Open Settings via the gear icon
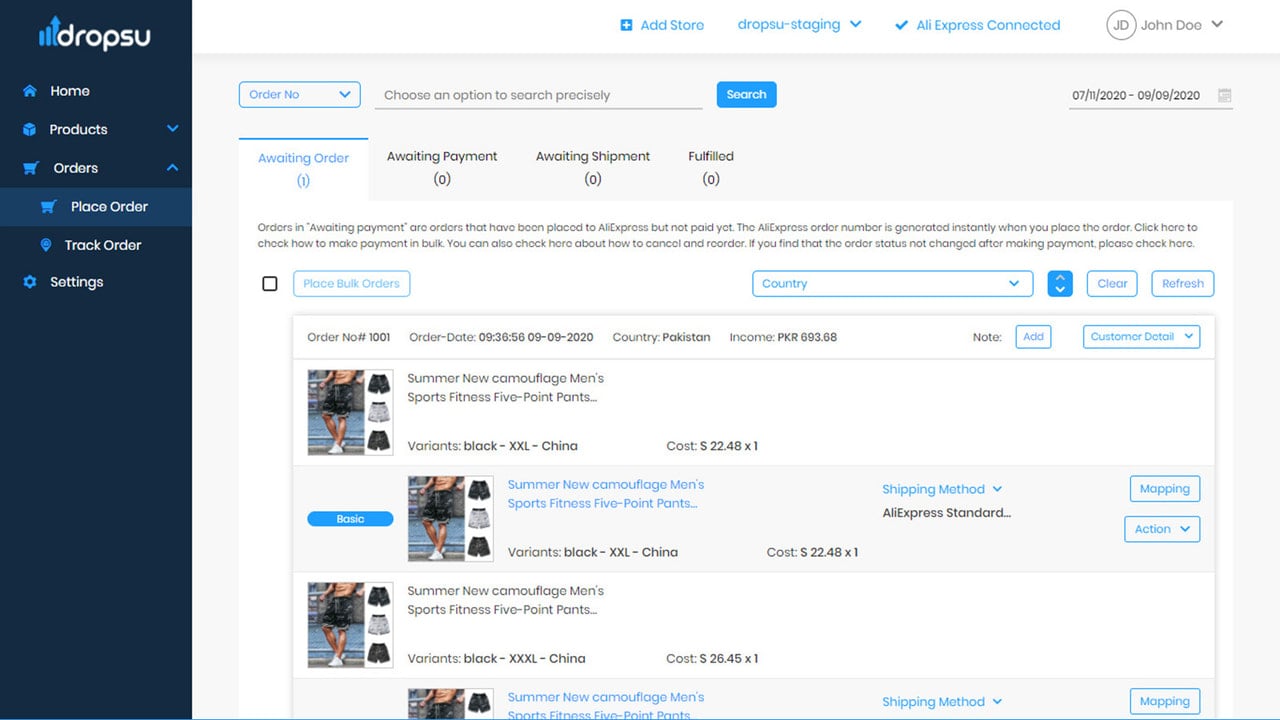This screenshot has width=1280, height=720. 30,282
